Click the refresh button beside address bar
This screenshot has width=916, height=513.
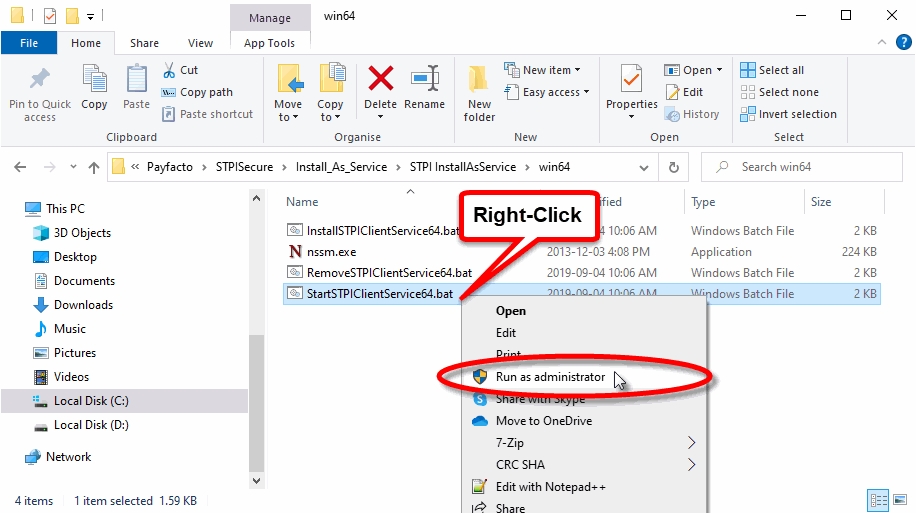coord(674,167)
